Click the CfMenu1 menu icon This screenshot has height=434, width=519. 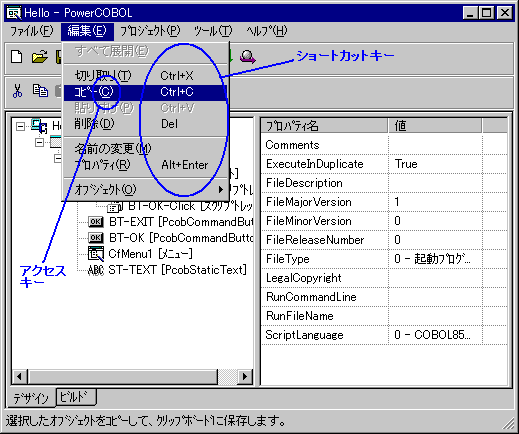pos(96,254)
